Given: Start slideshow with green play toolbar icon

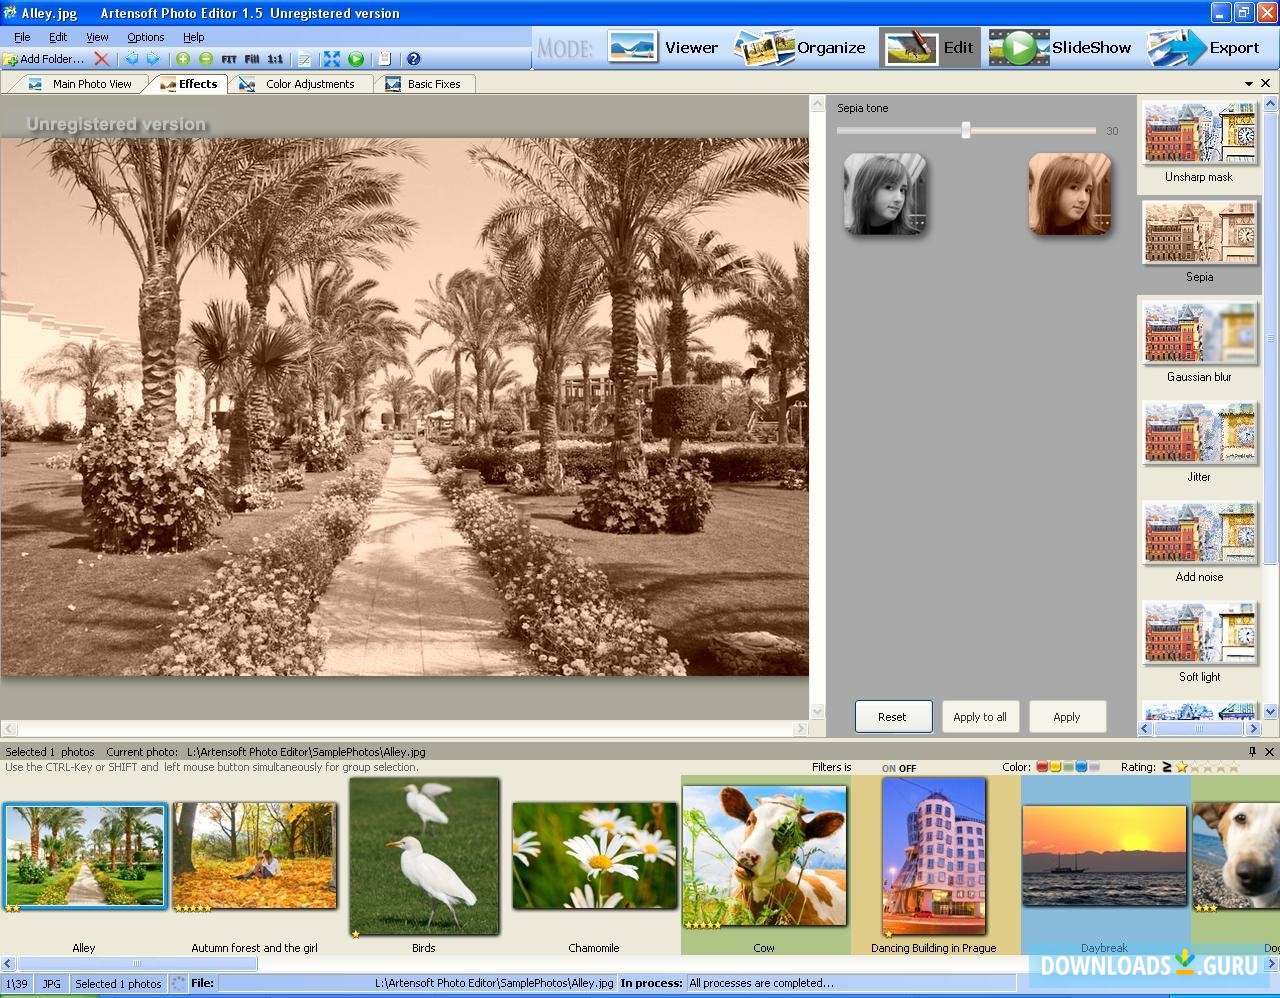Looking at the screenshot, I should [356, 59].
